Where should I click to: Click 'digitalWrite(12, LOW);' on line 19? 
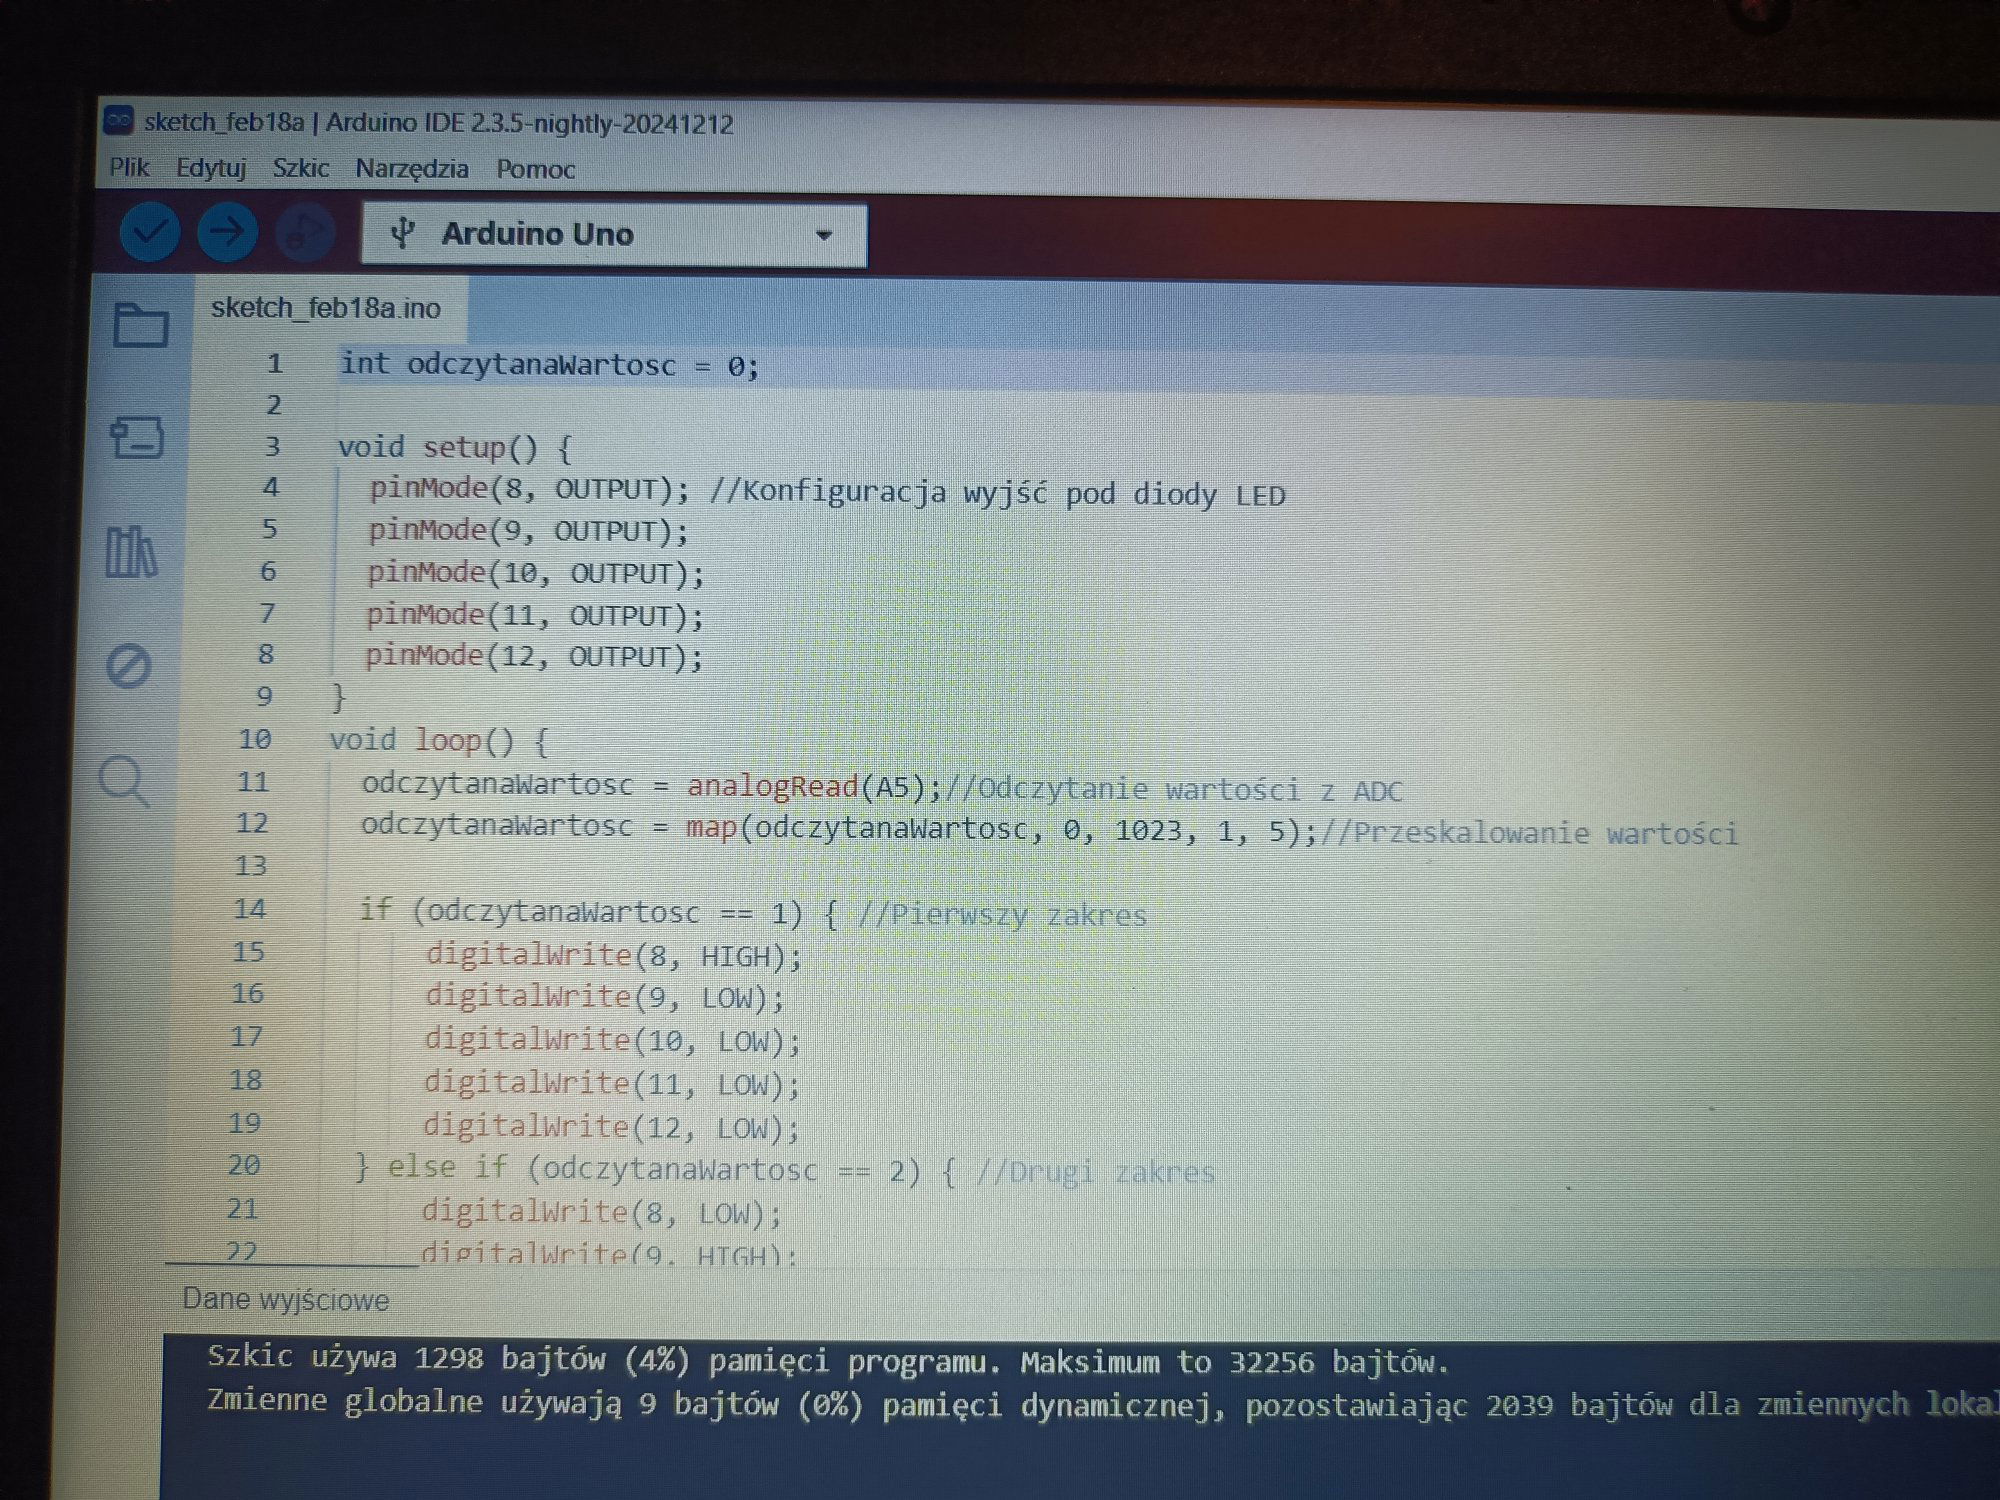[x=612, y=1127]
